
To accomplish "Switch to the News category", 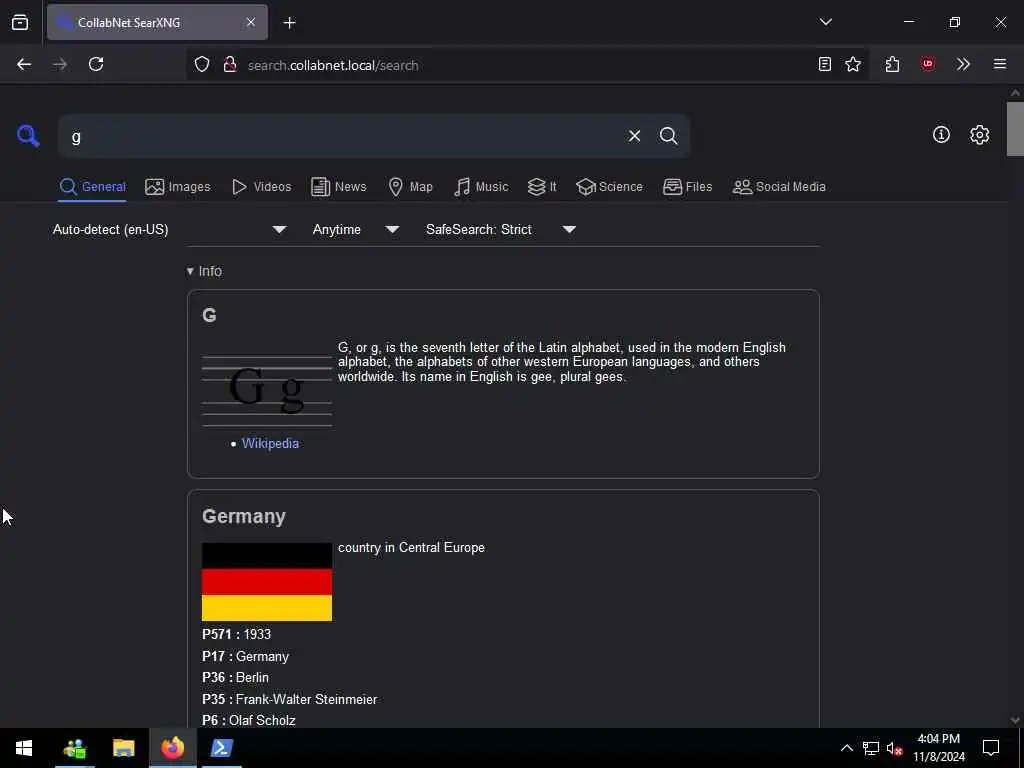I will click(338, 187).
